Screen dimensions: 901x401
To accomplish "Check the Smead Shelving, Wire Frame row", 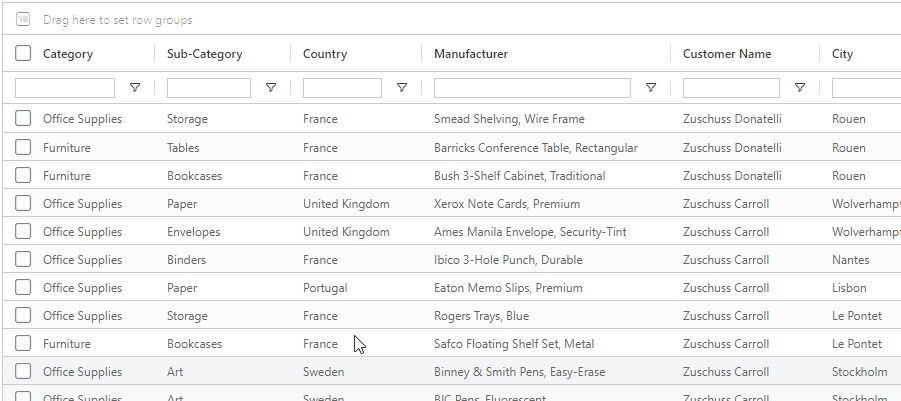I will 23,119.
